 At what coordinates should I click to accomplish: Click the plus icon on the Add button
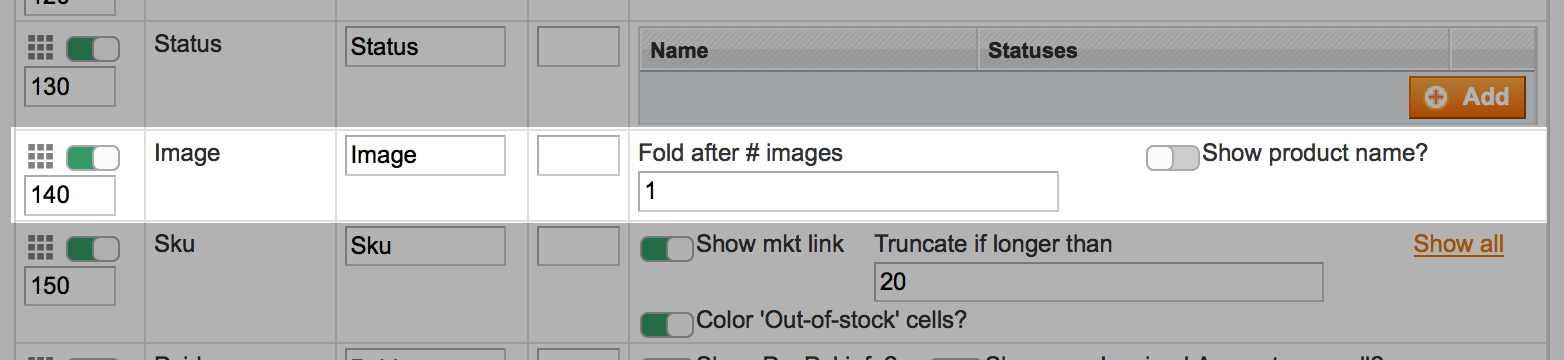1436,97
